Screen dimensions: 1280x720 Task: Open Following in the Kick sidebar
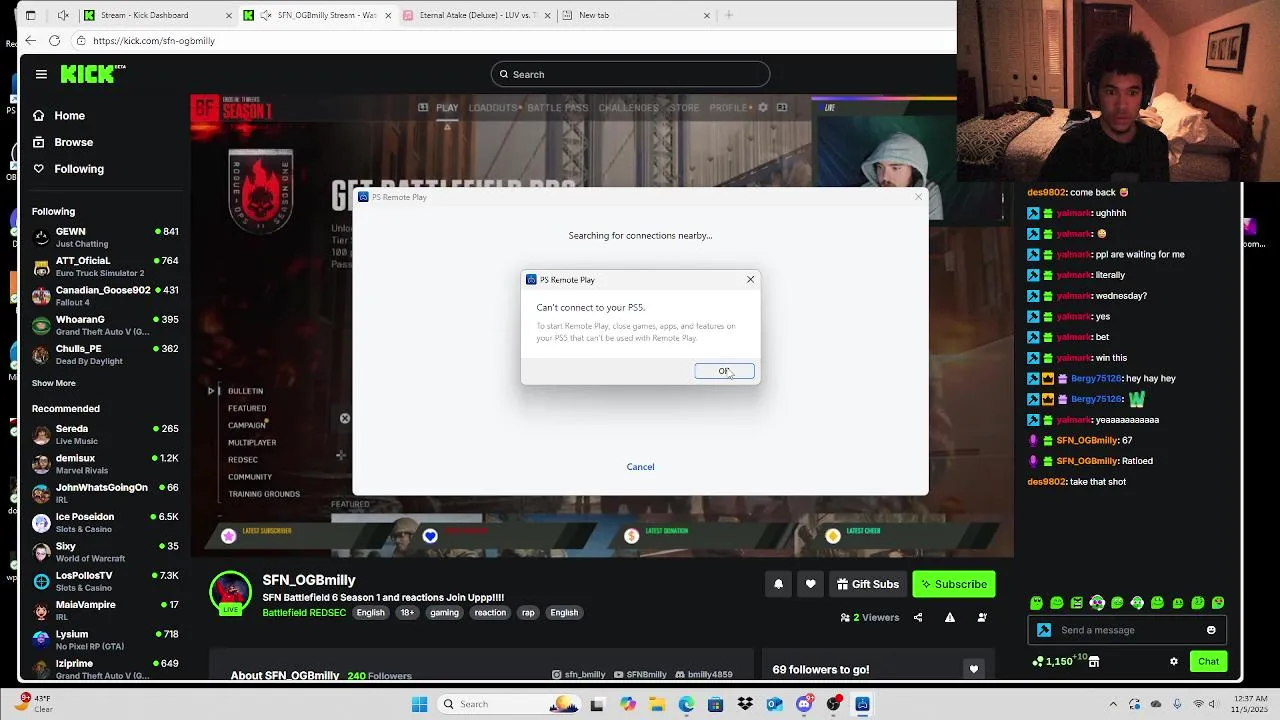68,169
